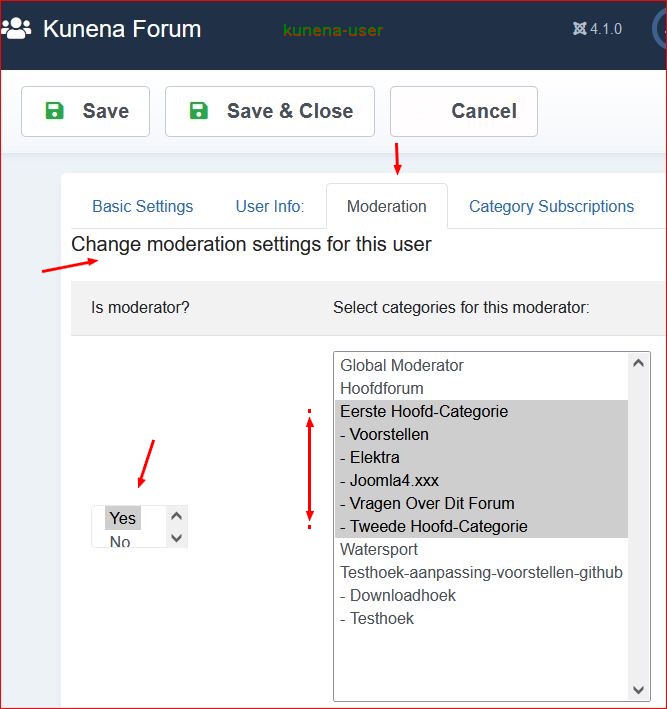Click the category list scrollbar down arrow
667x709 pixels.
tap(640, 689)
